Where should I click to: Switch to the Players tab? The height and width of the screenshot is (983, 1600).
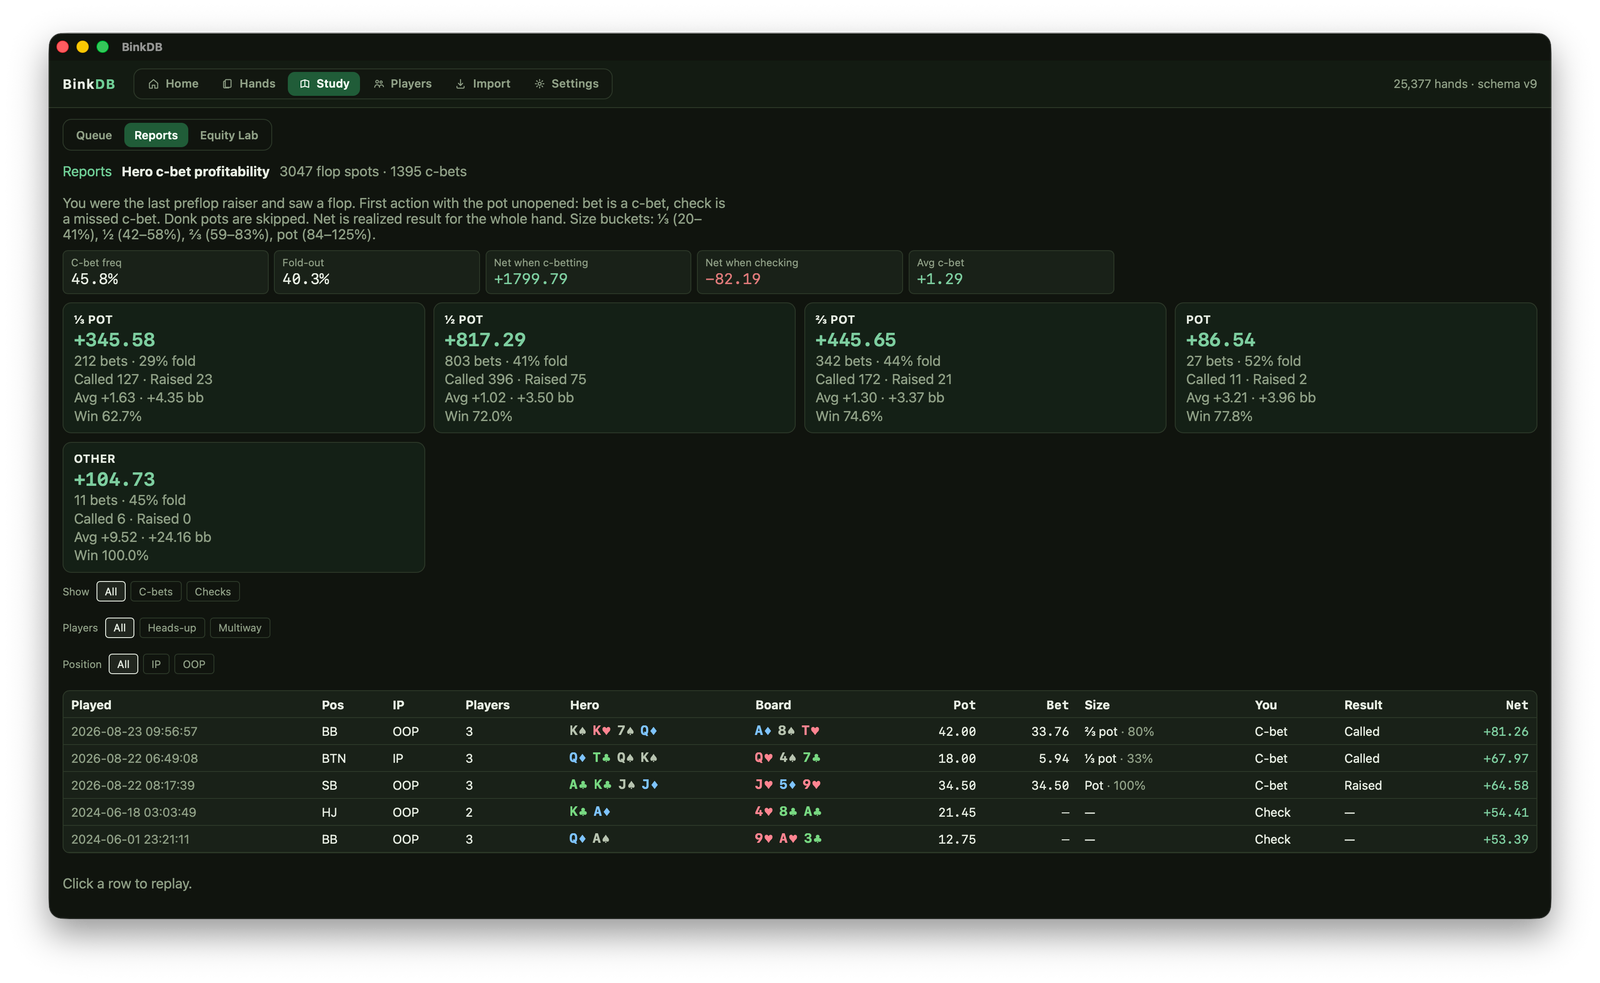click(x=402, y=84)
